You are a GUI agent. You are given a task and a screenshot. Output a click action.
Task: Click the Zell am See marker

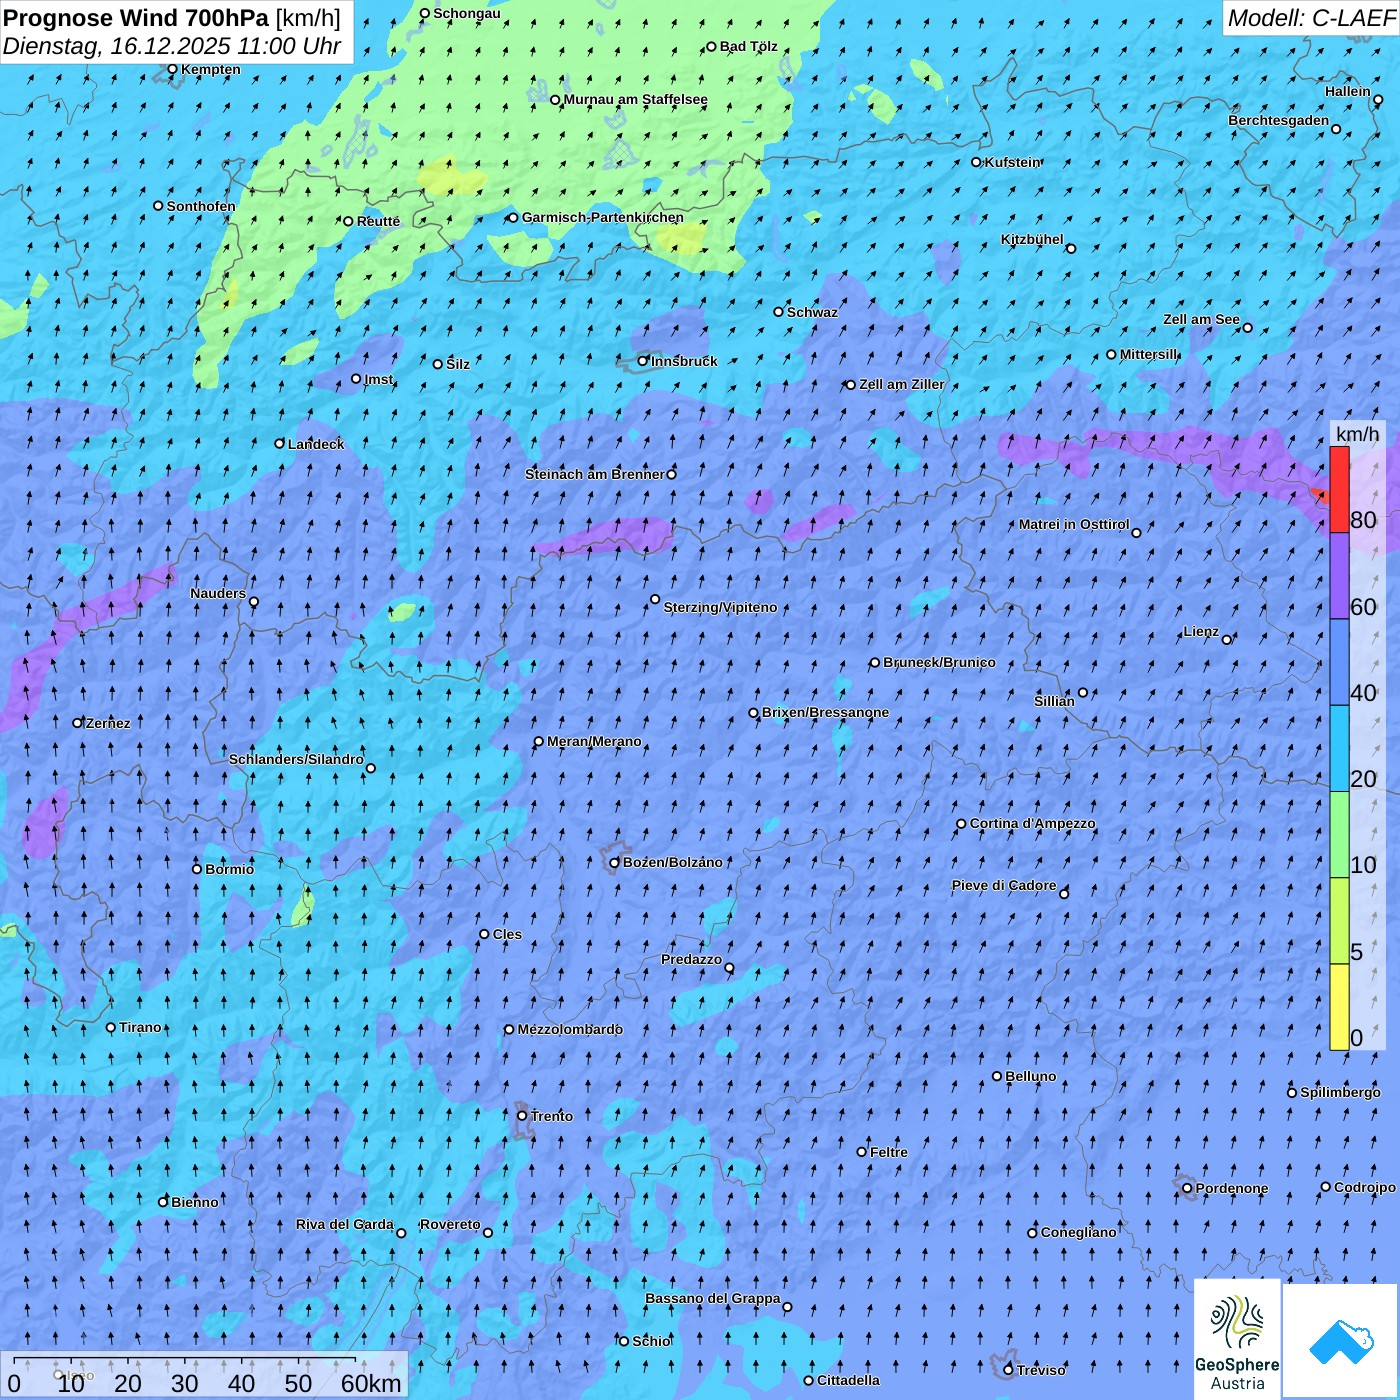[x=1247, y=327]
